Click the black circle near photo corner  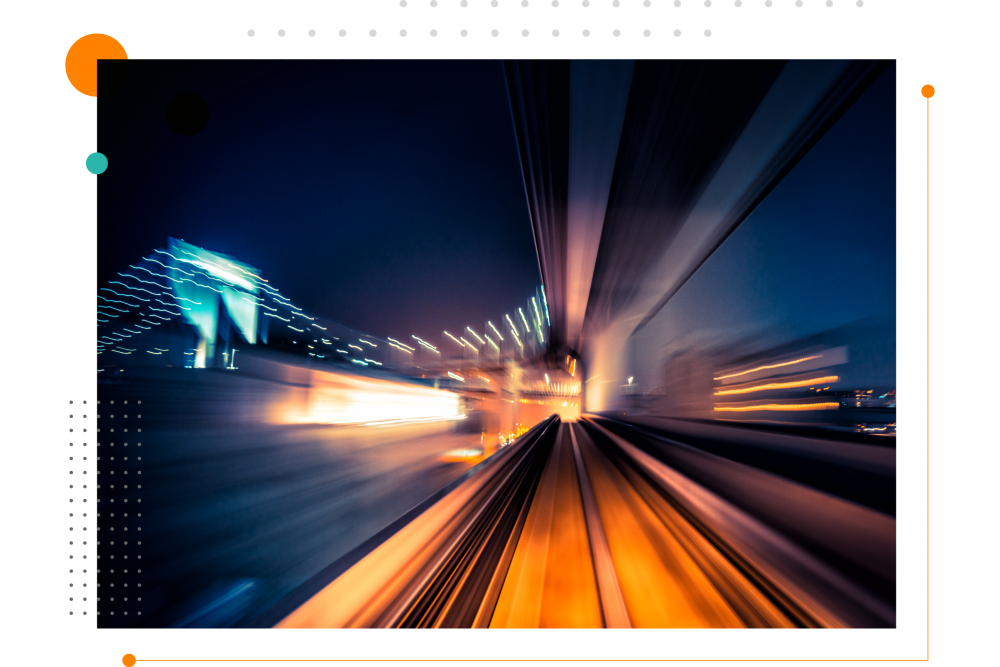(188, 113)
